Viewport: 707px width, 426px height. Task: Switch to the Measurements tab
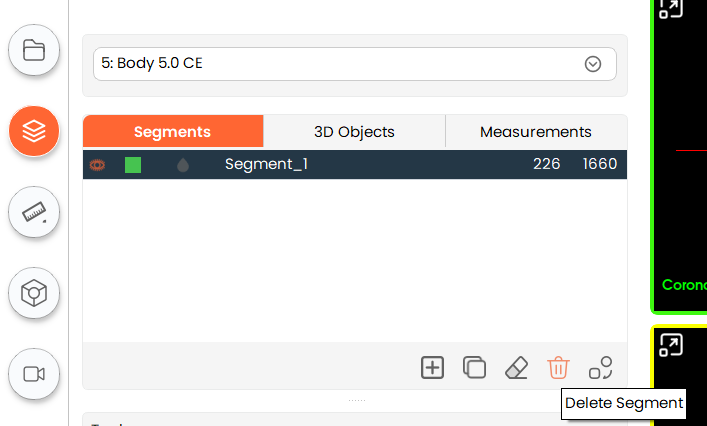point(535,132)
